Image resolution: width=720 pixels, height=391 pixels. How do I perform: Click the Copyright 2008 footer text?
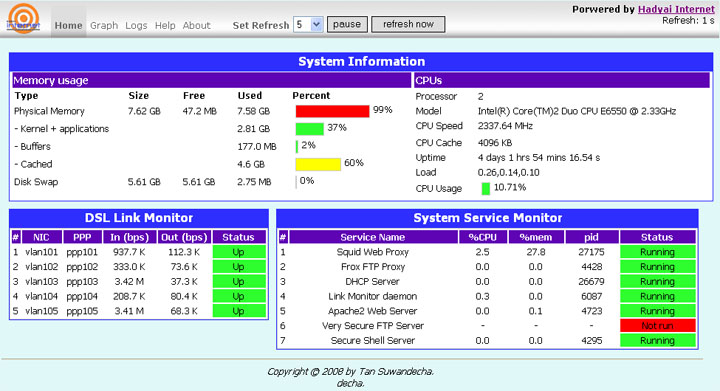click(350, 372)
